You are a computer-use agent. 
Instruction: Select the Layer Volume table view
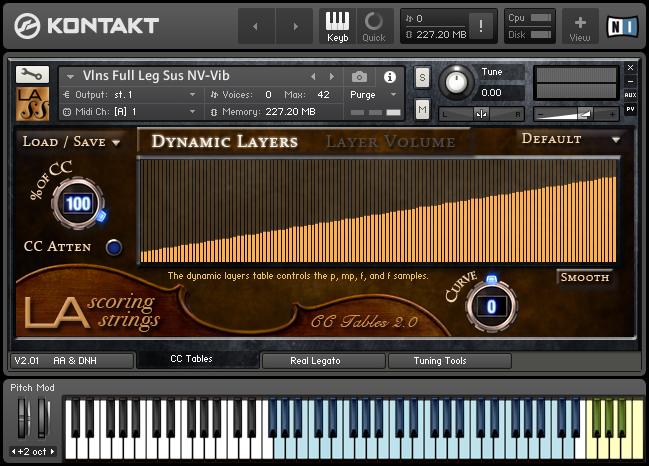pyautogui.click(x=390, y=142)
